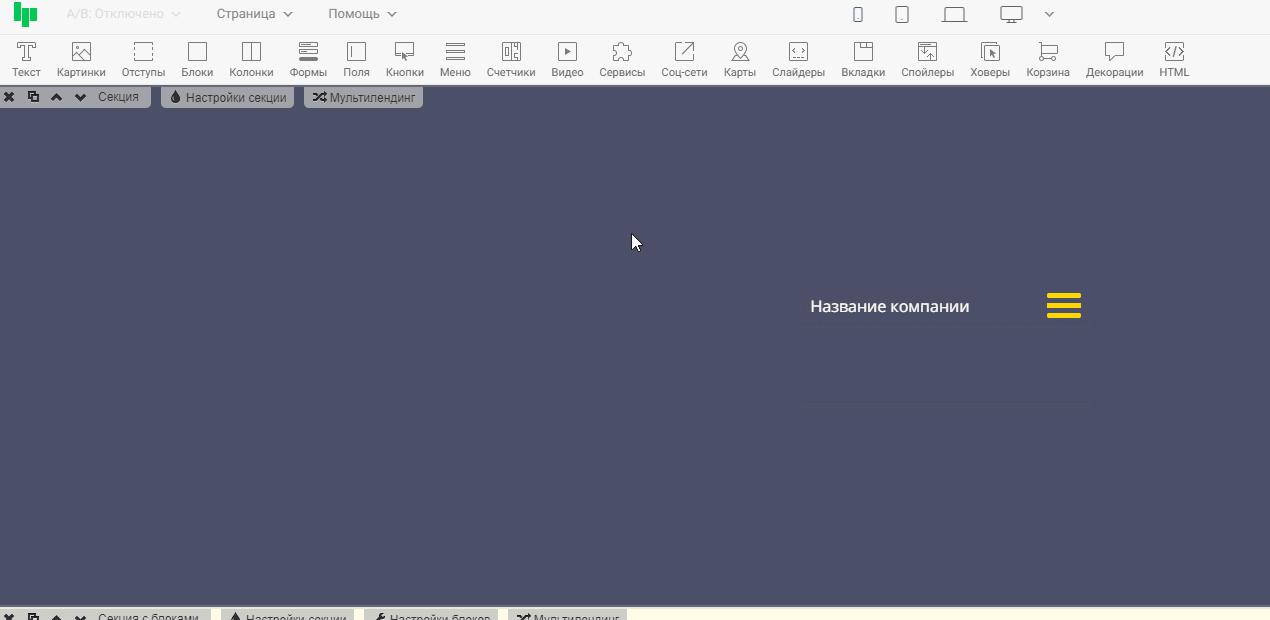Switch to tablet preview mode

click(902, 14)
